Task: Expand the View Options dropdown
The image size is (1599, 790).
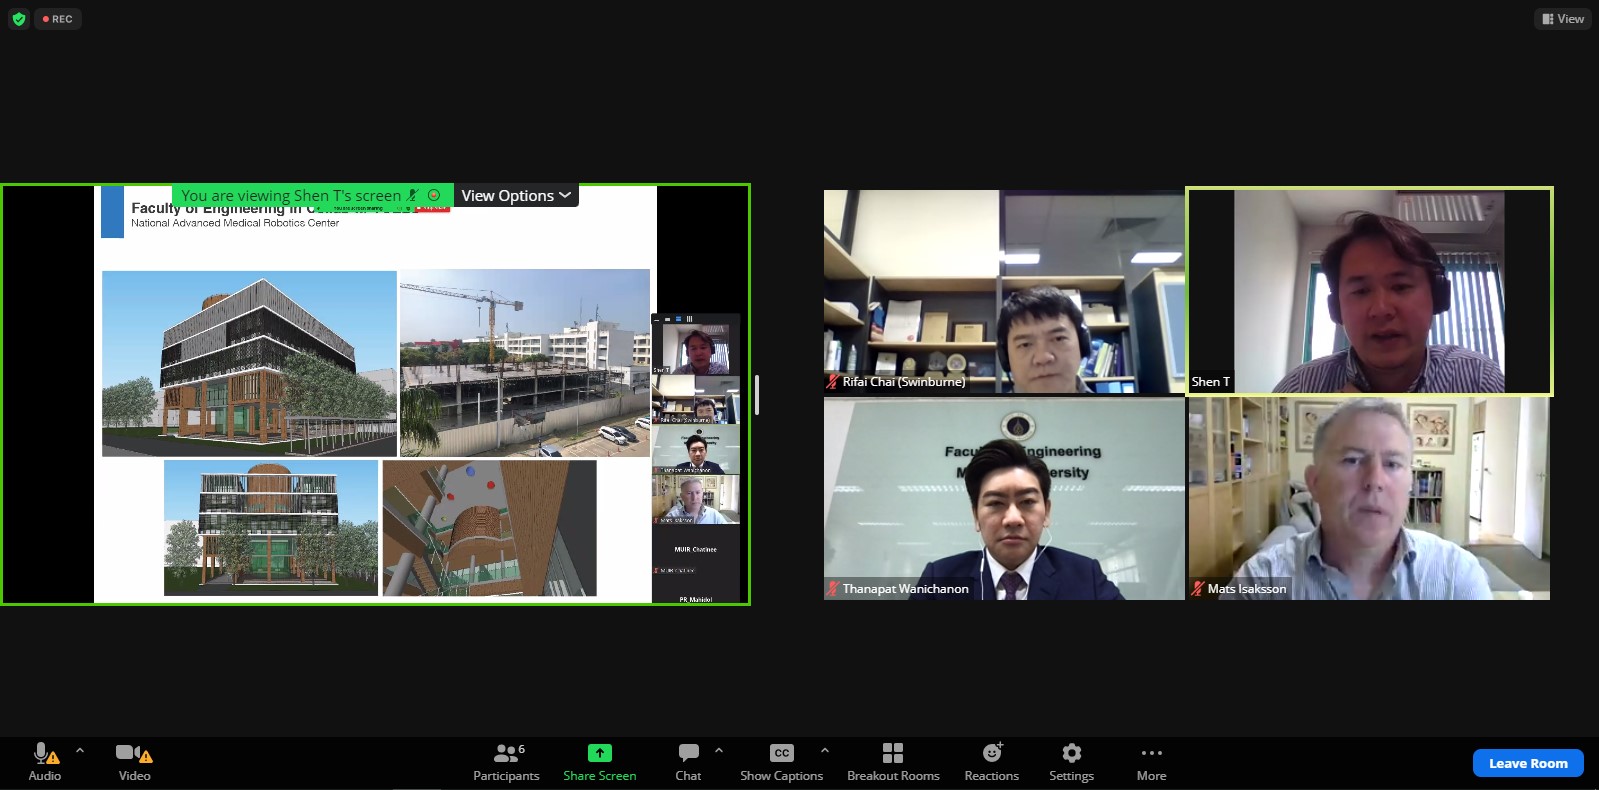Action: 516,196
